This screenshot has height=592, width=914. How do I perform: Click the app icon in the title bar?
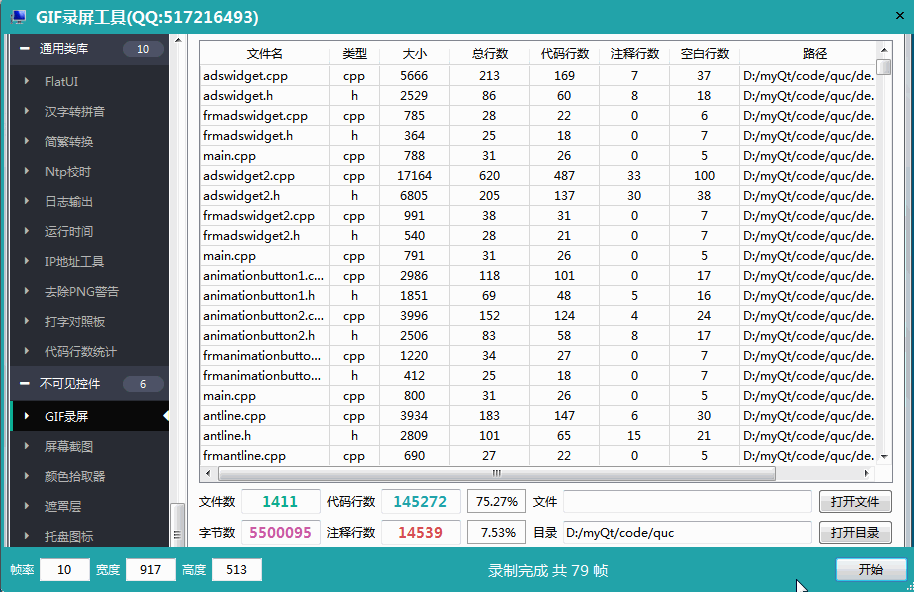click(x=18, y=17)
